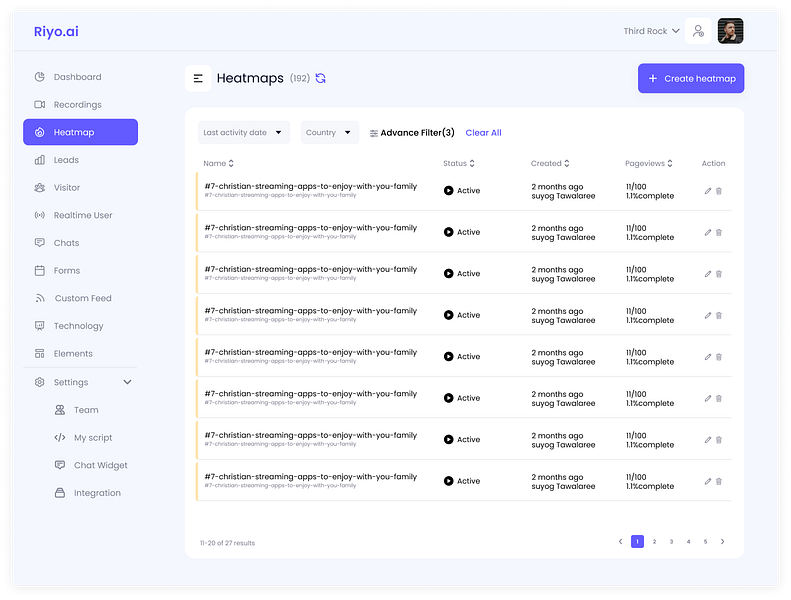
Task: Open the Advance Filter(3) options
Action: [412, 133]
